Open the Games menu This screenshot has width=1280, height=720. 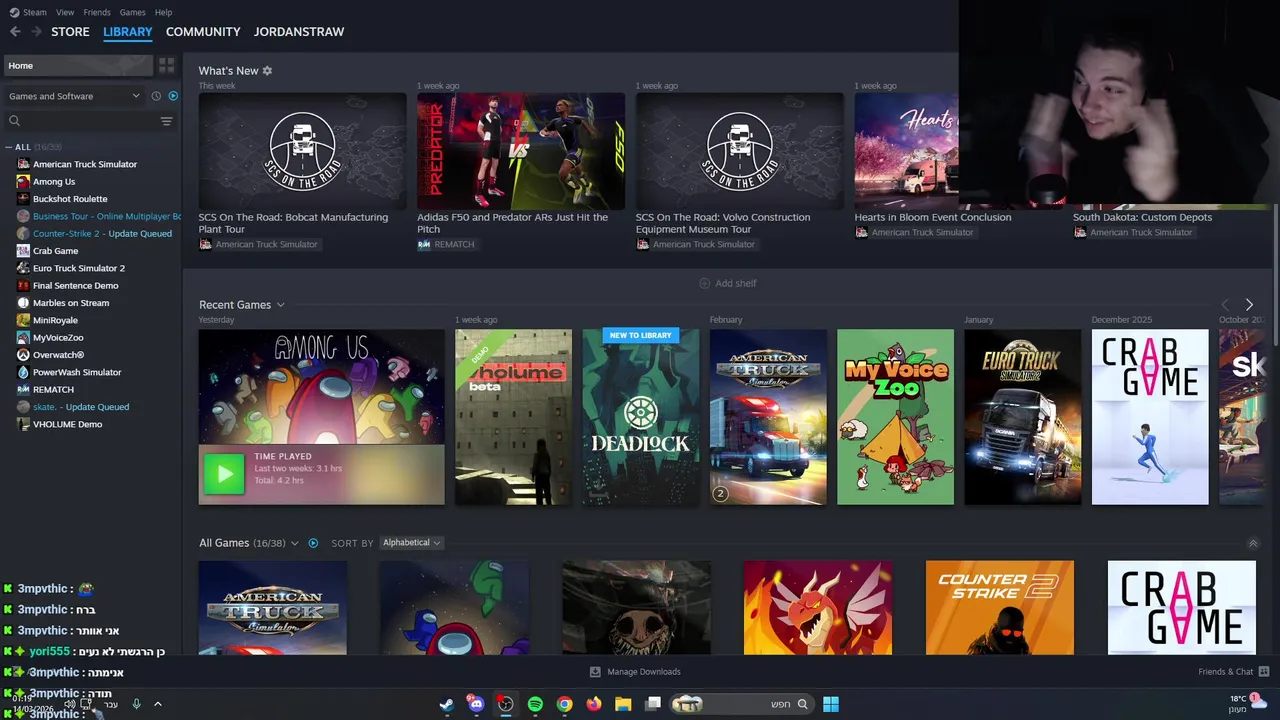[132, 12]
